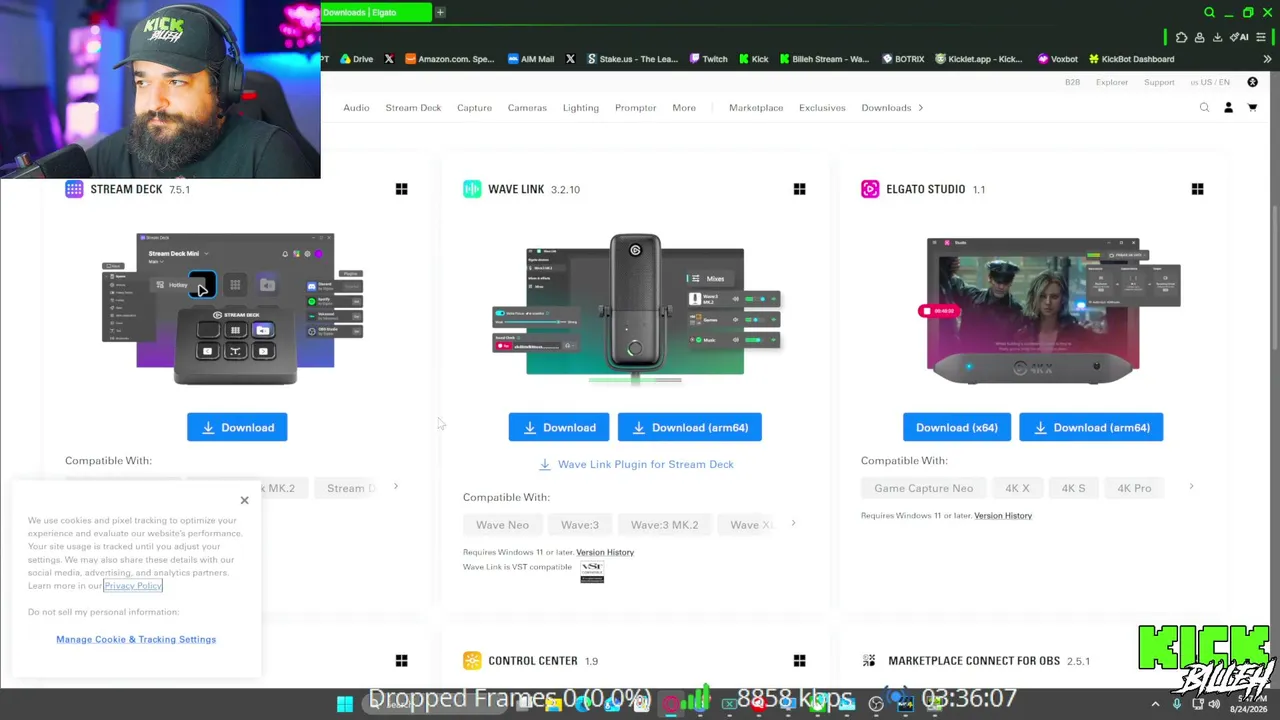Download Elgato Studio arm64 version
This screenshot has width=1280, height=720.
(1091, 428)
